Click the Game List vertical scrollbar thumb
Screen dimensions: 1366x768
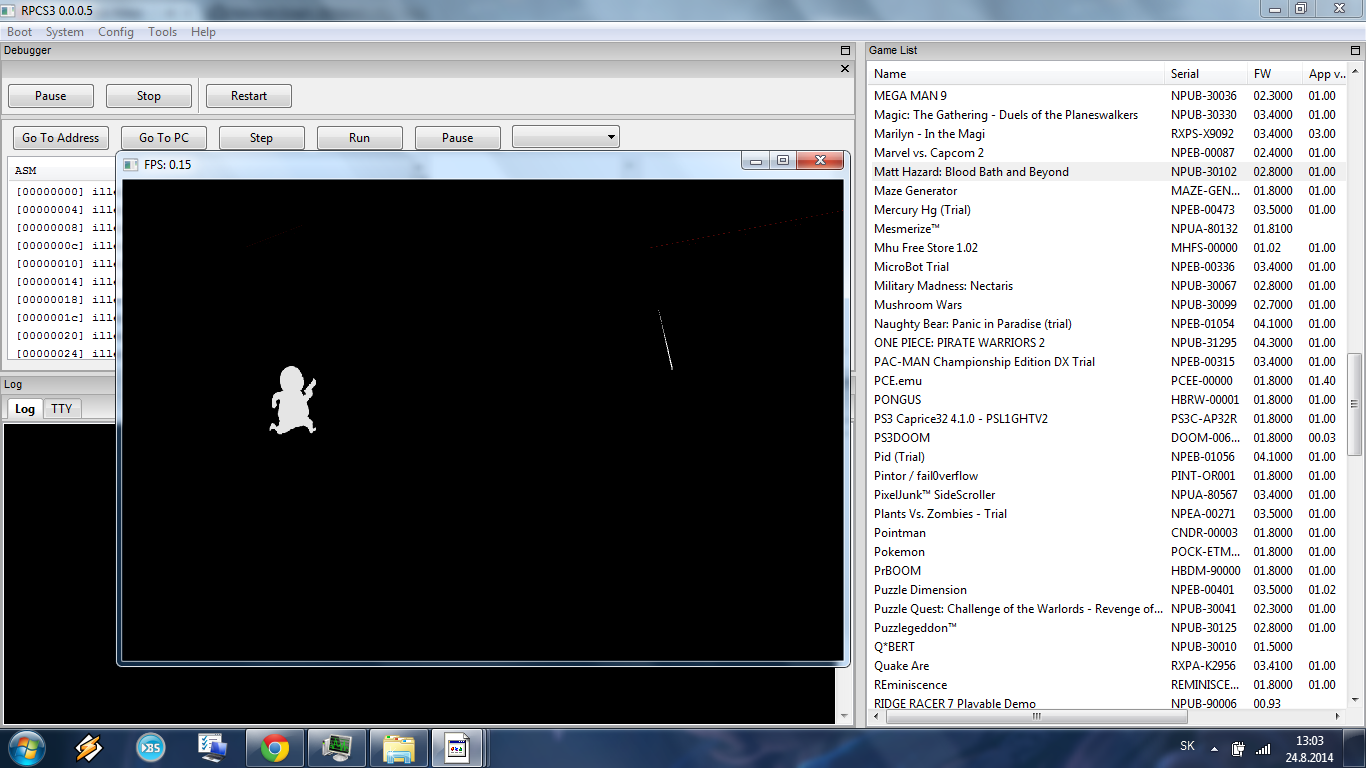click(1355, 404)
